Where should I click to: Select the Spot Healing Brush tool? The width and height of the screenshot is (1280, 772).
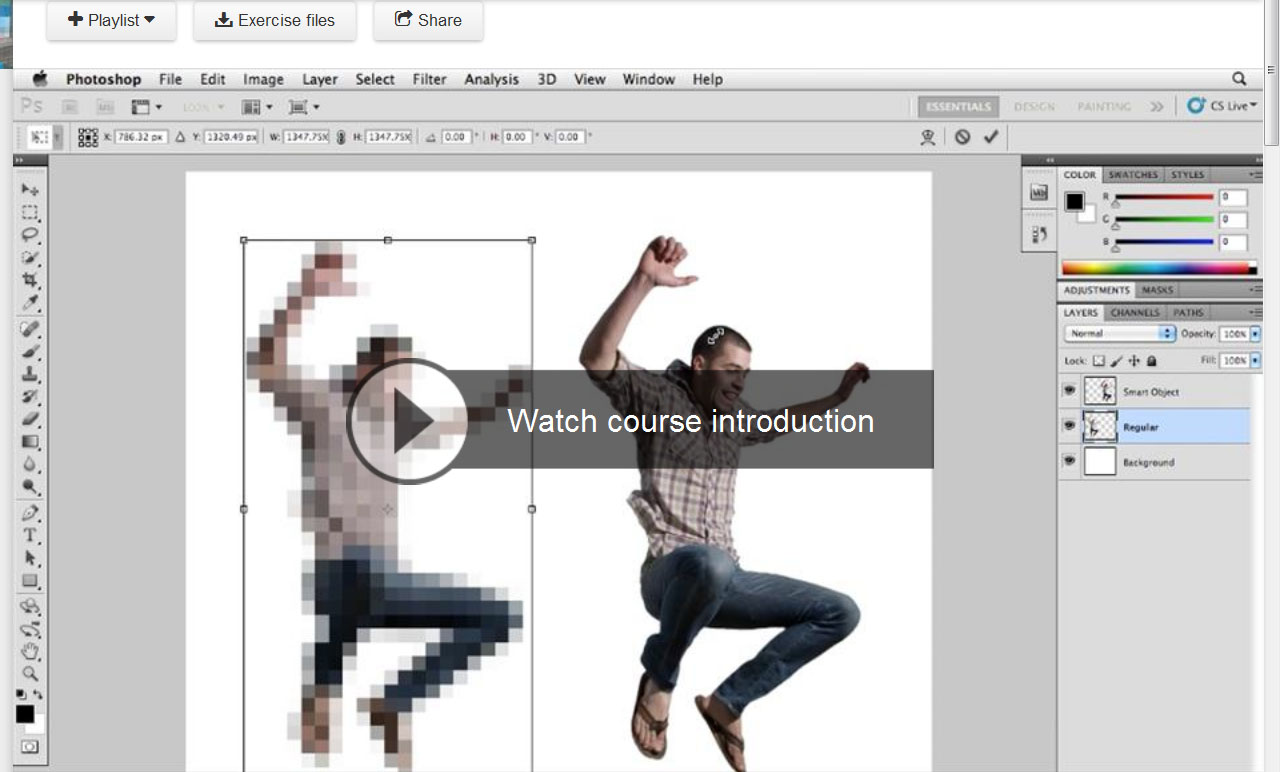pos(30,329)
